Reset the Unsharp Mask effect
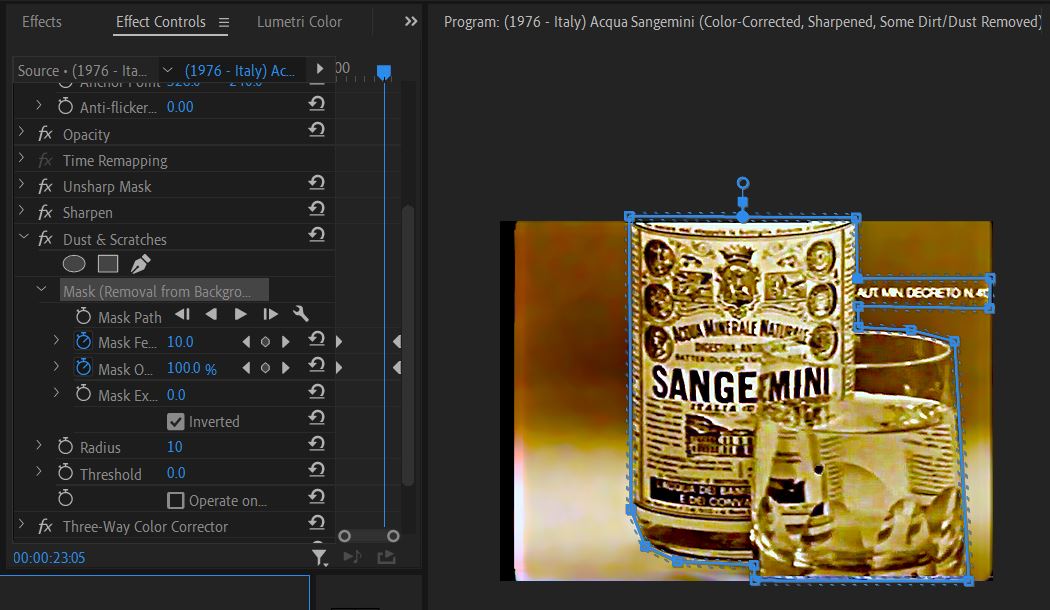1050x610 pixels. point(317,183)
